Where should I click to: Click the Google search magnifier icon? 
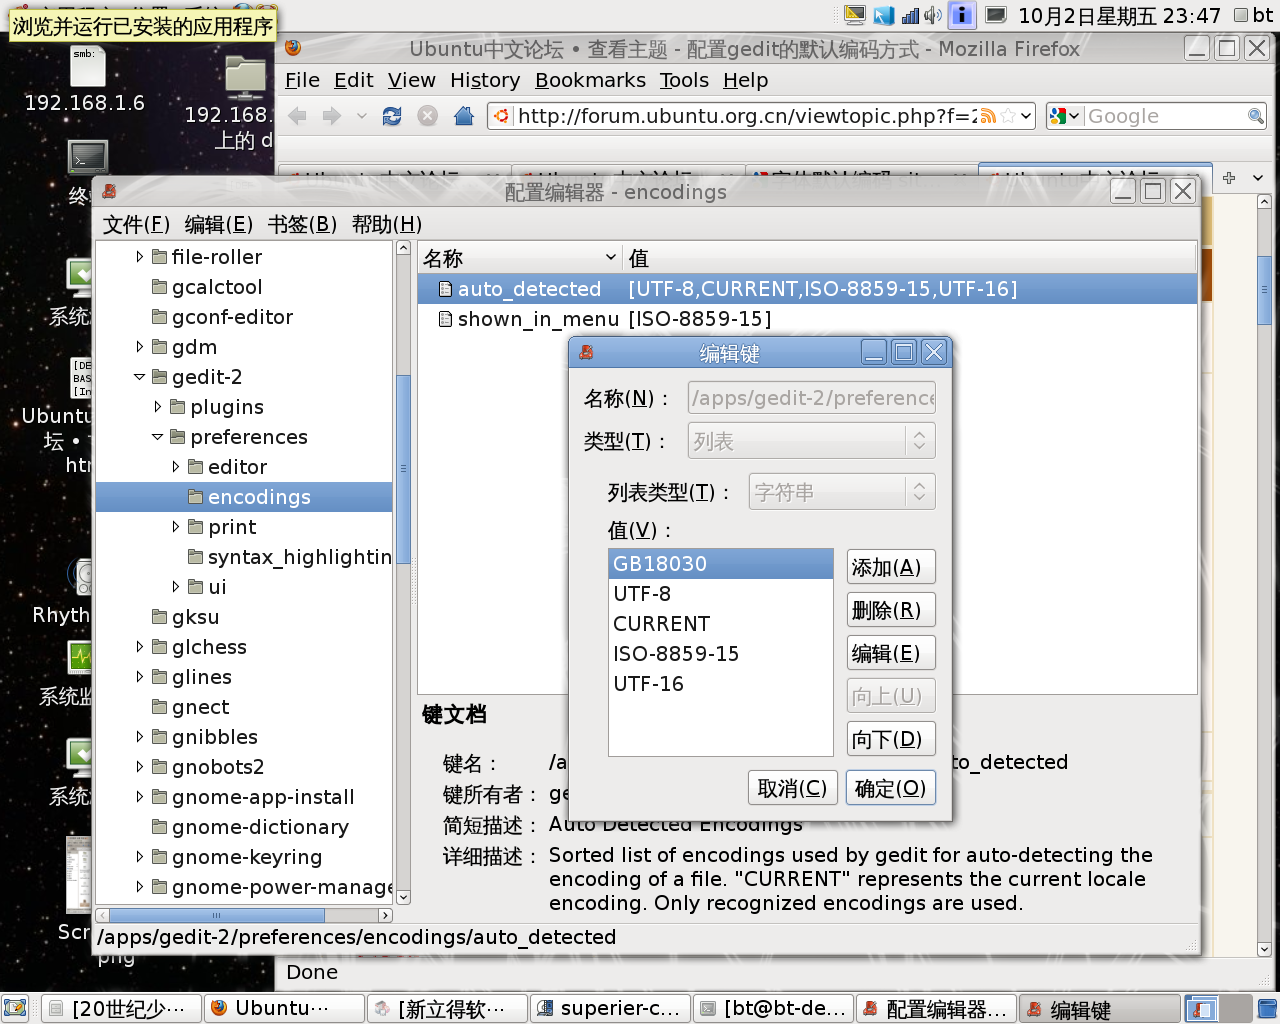click(1256, 116)
